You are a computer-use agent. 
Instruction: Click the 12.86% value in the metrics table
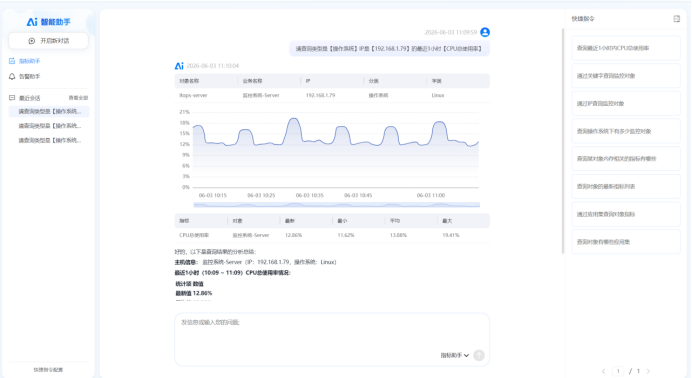pyautogui.click(x=293, y=235)
